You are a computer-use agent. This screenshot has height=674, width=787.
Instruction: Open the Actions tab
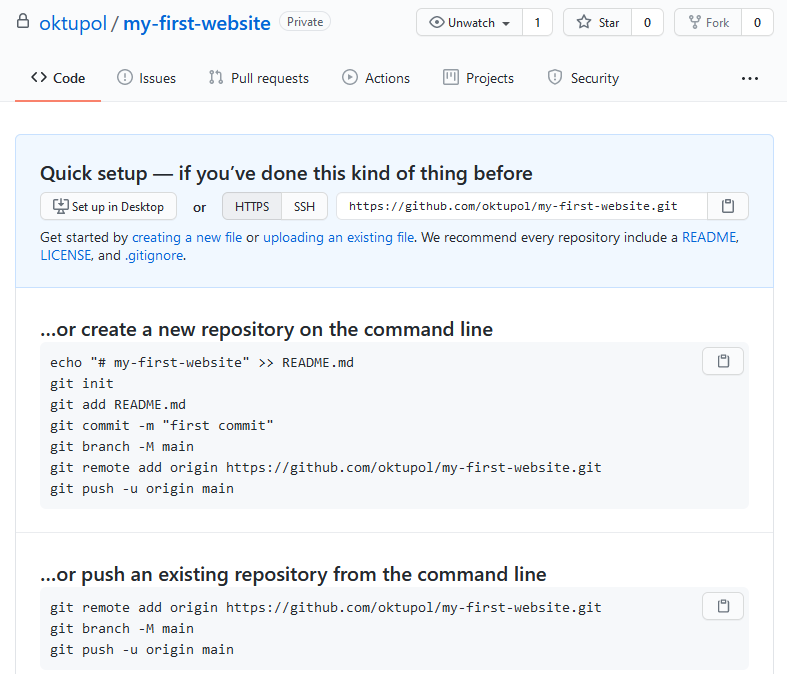point(376,78)
